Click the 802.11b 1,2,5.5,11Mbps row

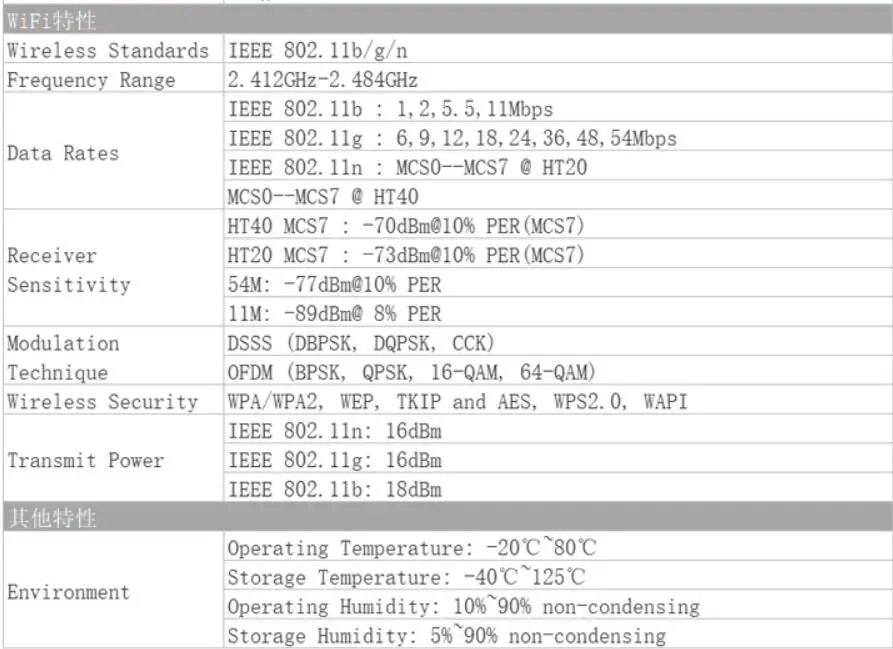click(x=391, y=109)
